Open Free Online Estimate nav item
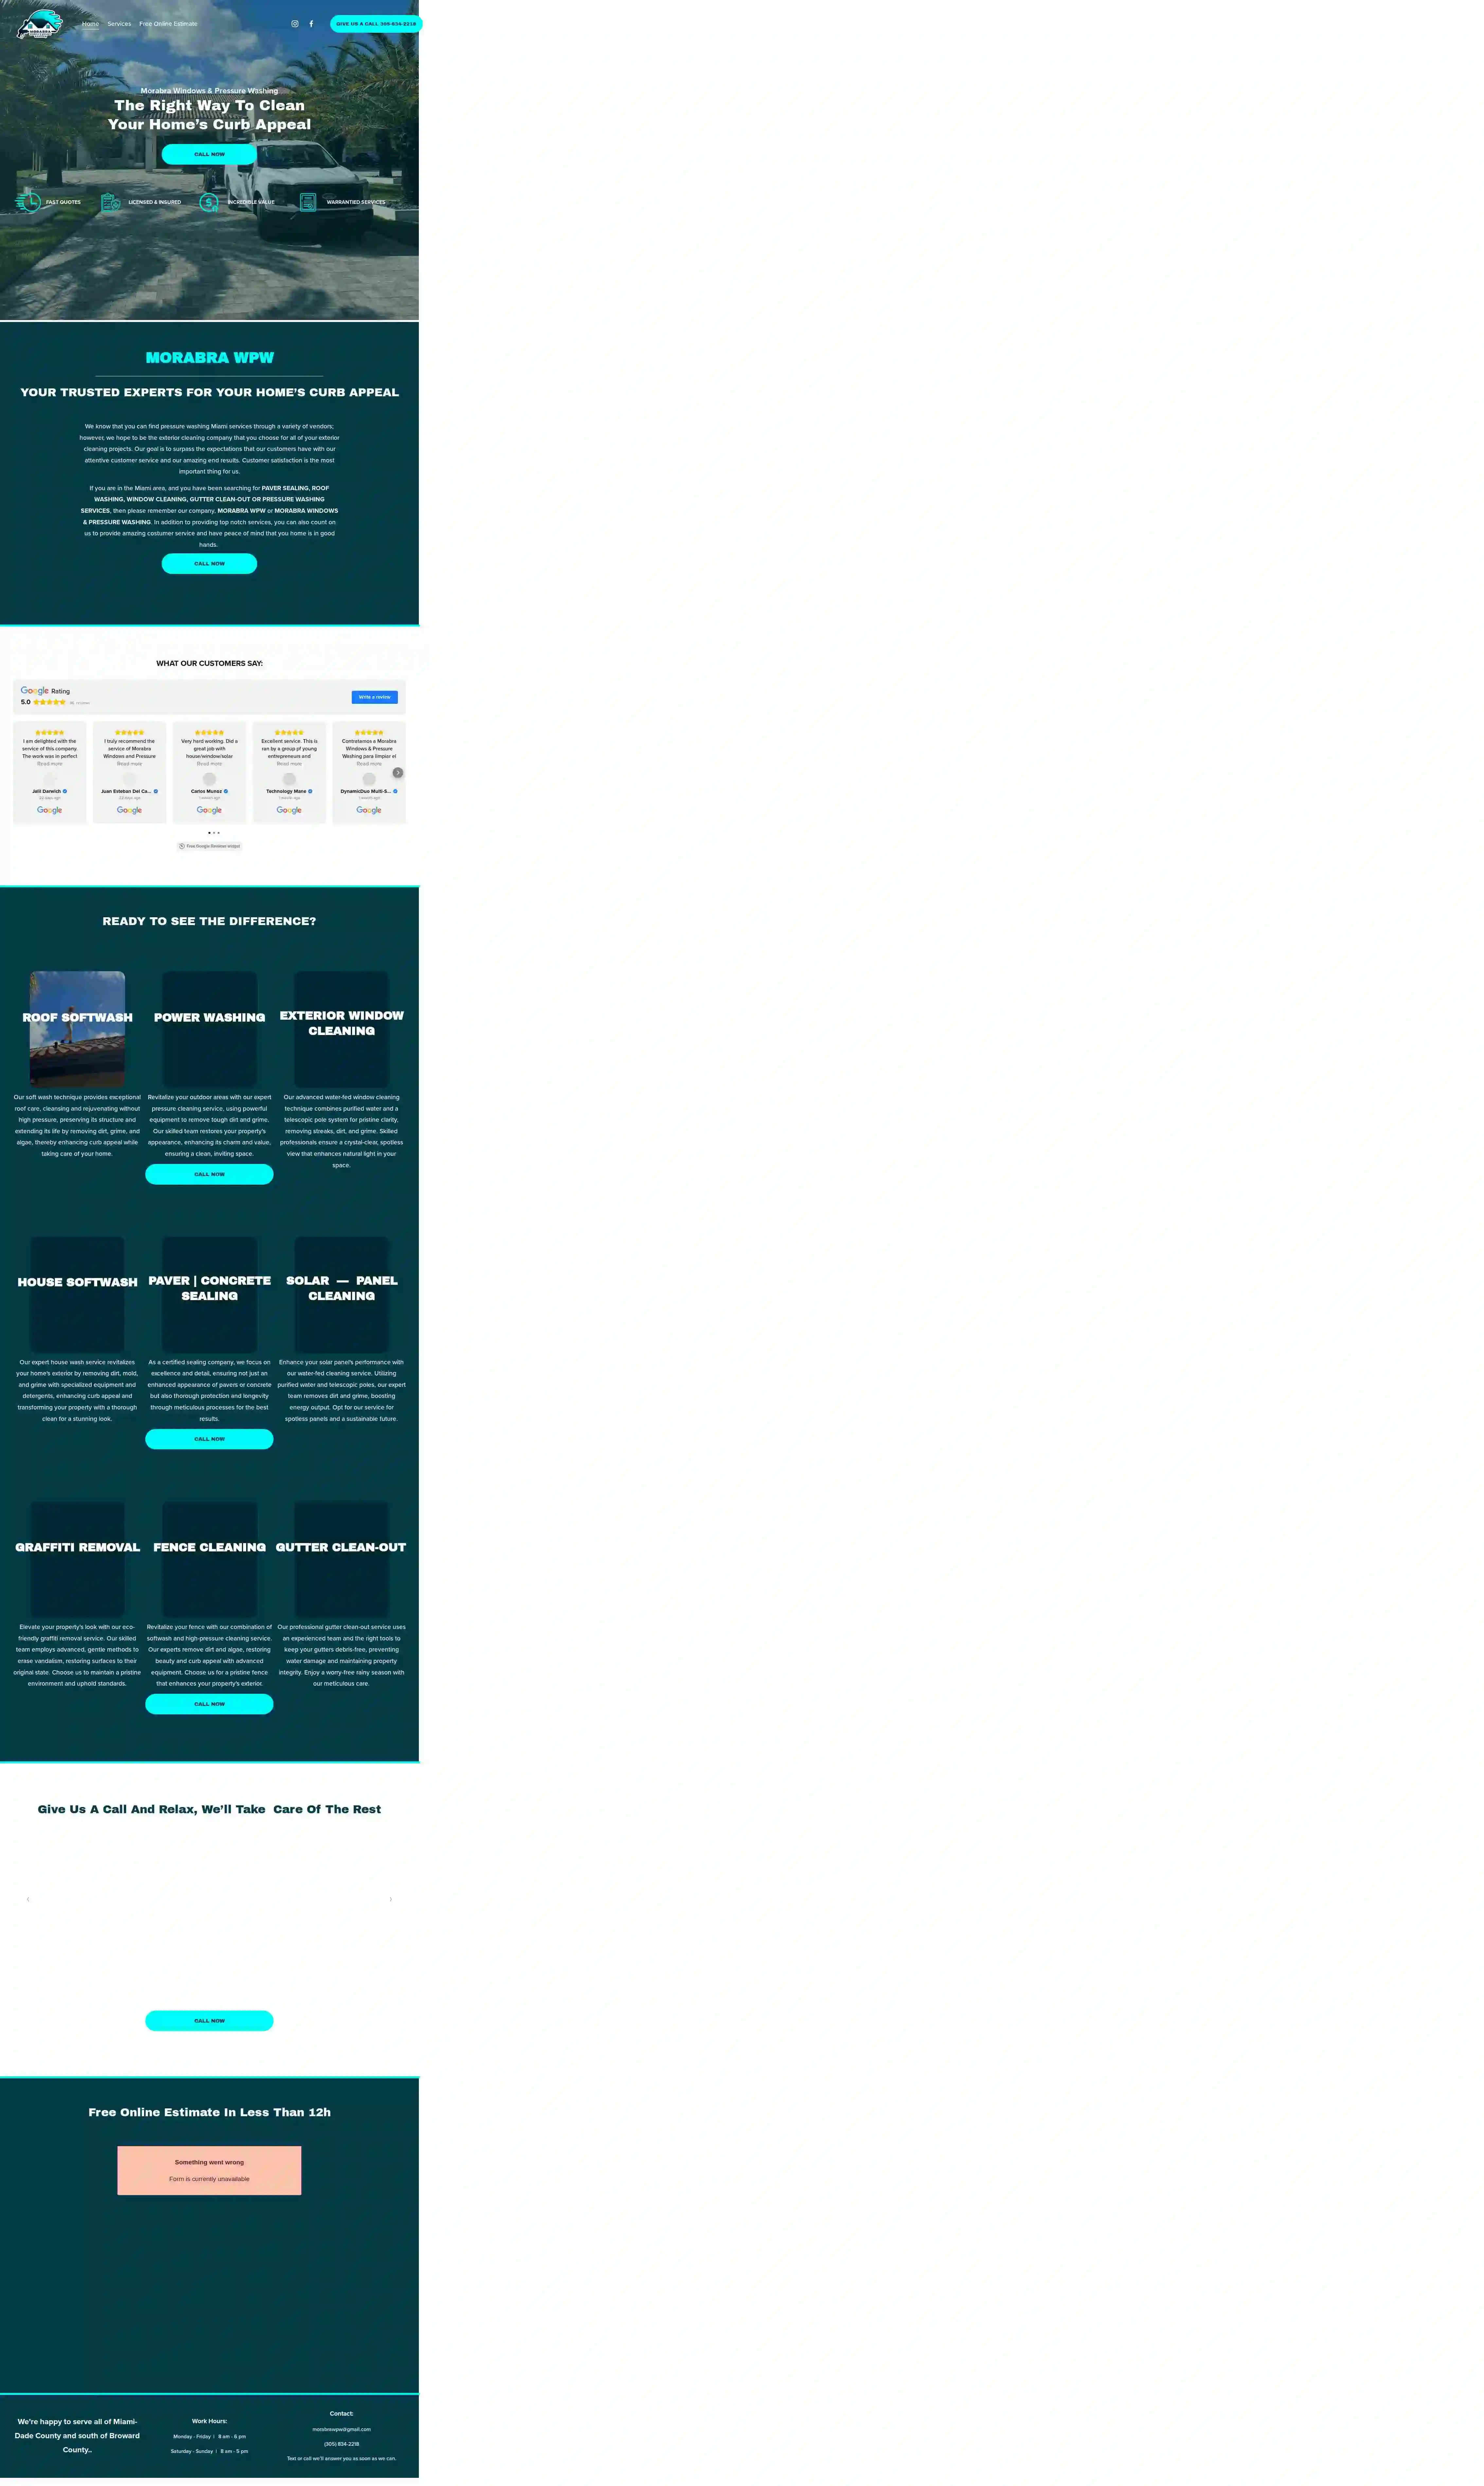This screenshot has width=1484, height=2486. pos(168,24)
